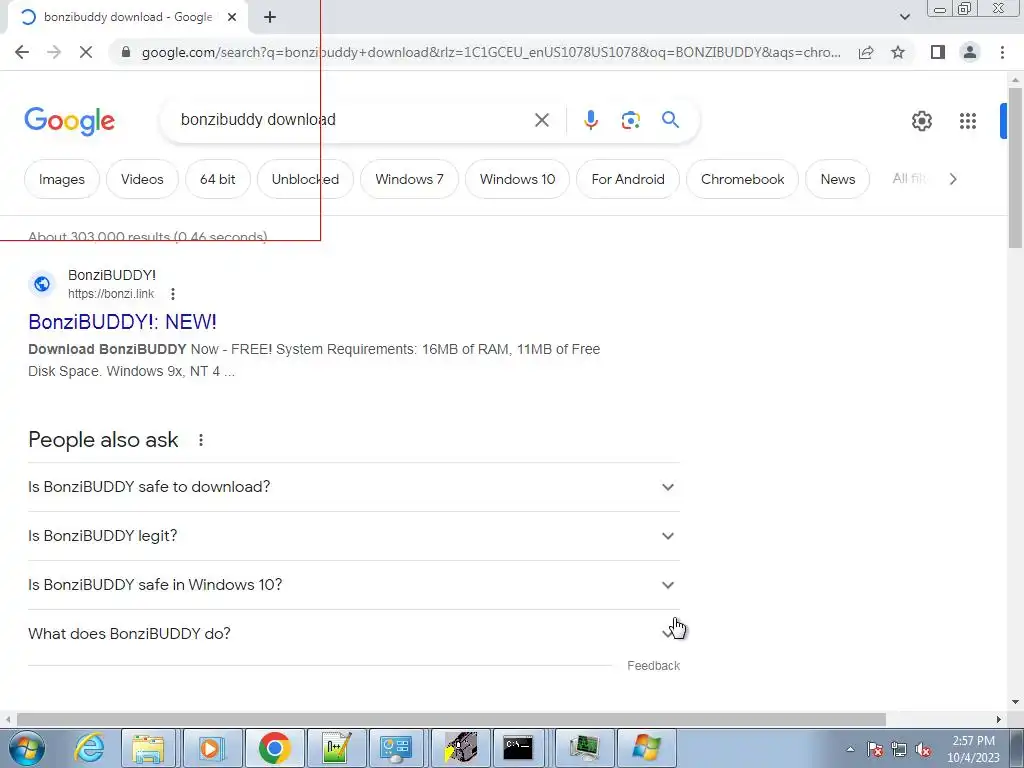Expand Is BonziBUDDY legit?
Viewport: 1024px width, 768px height.
click(353, 536)
